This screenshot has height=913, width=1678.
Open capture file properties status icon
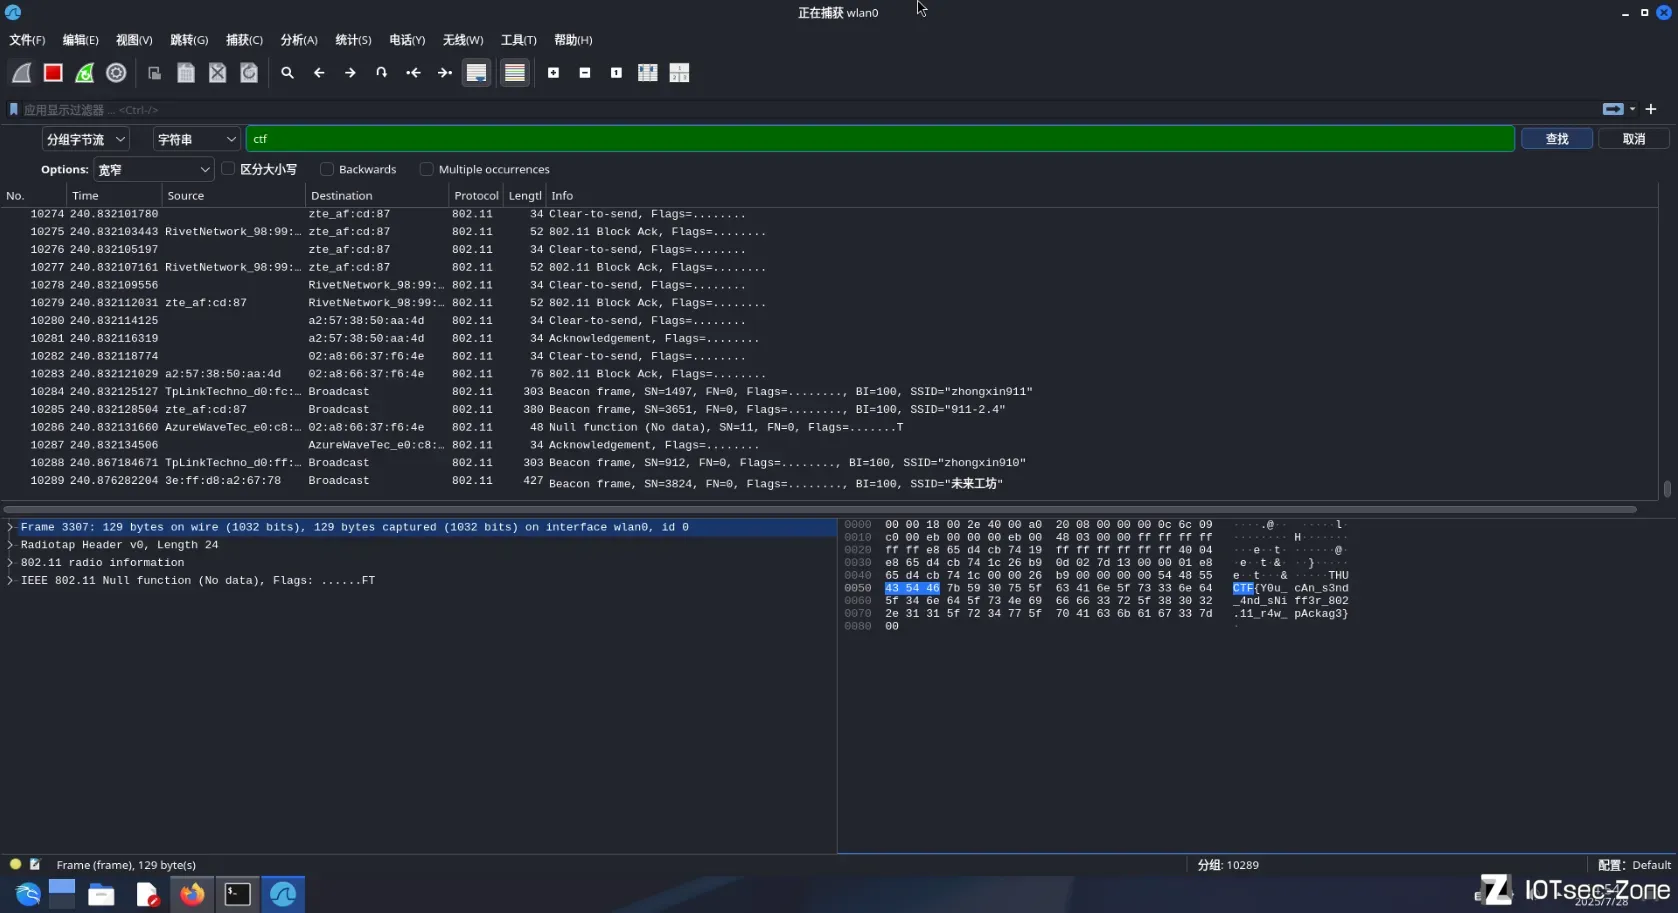[35, 864]
